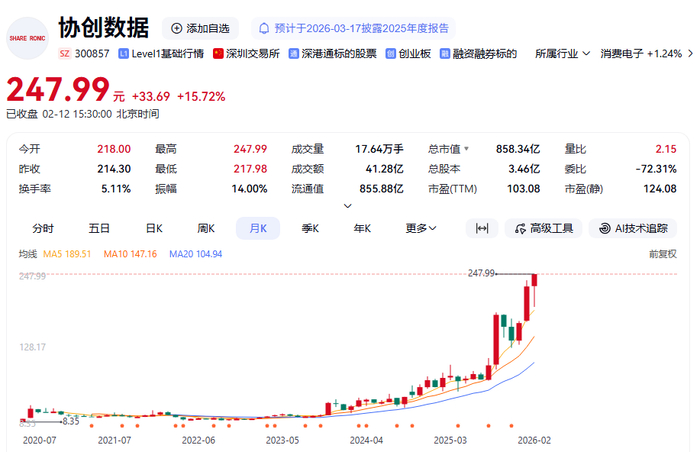Expand more quote data with down chevron
Image resolution: width=700 pixels, height=452 pixels.
tap(348, 206)
